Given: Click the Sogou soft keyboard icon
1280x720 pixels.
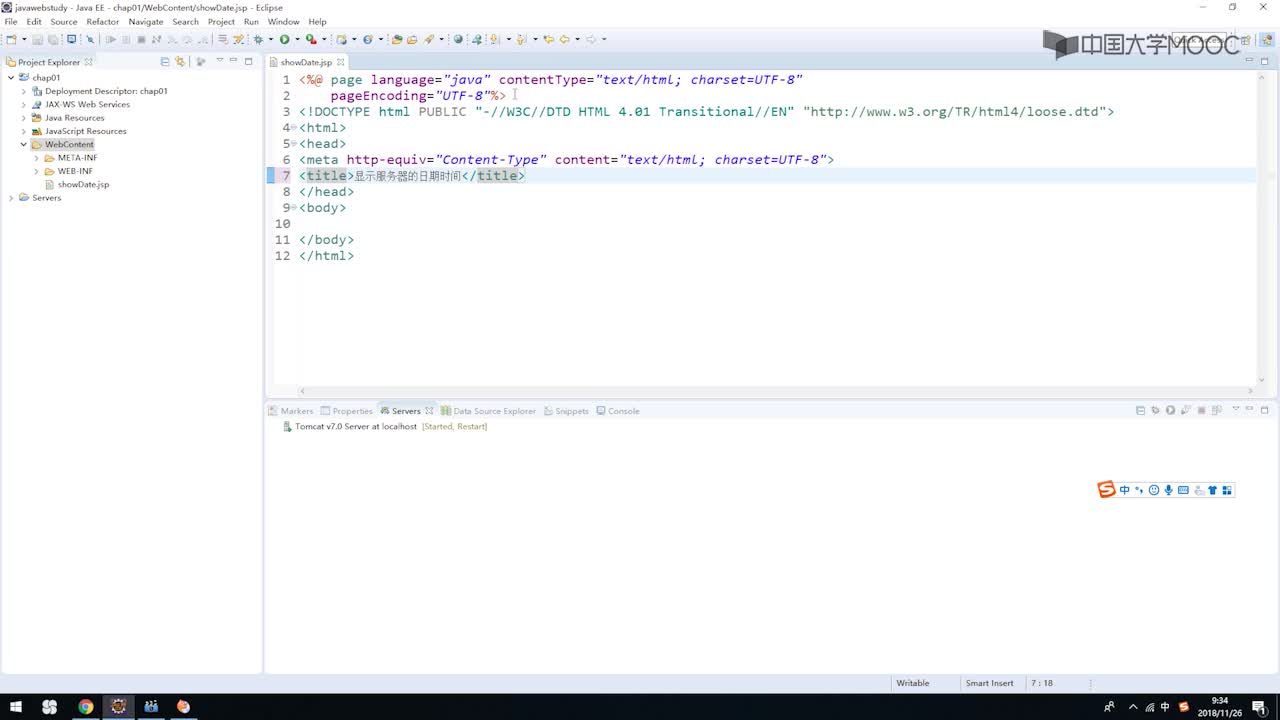Looking at the screenshot, I should tap(1183, 490).
